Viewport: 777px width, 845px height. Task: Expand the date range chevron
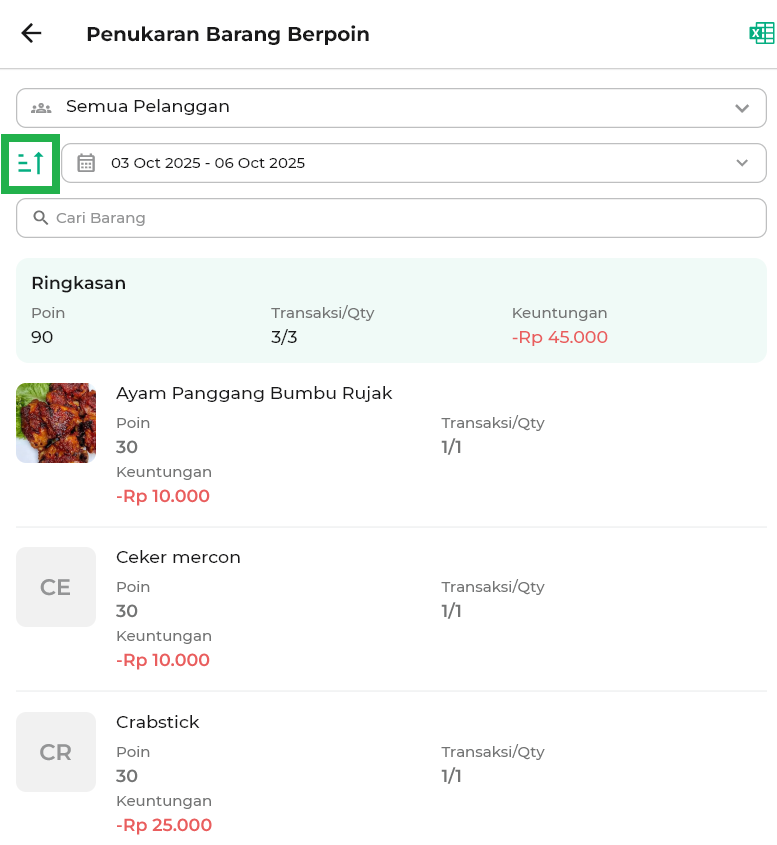[741, 163]
